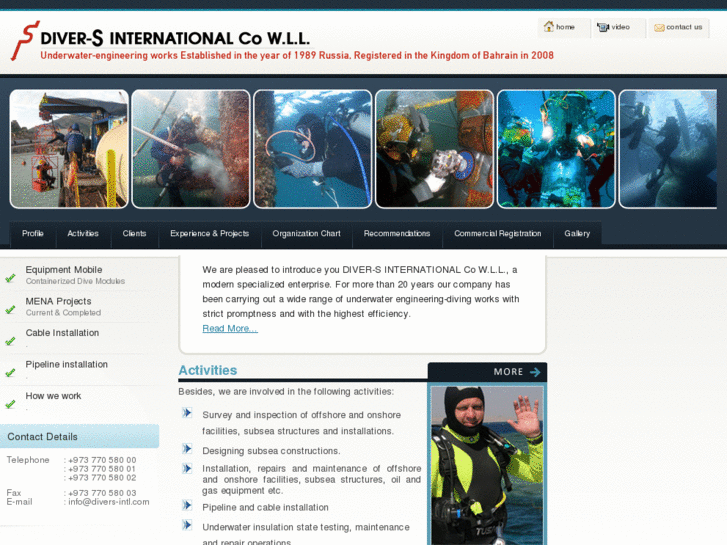Click first diver photo thumbnail in banner
This screenshot has height=545, width=727.
coord(69,149)
